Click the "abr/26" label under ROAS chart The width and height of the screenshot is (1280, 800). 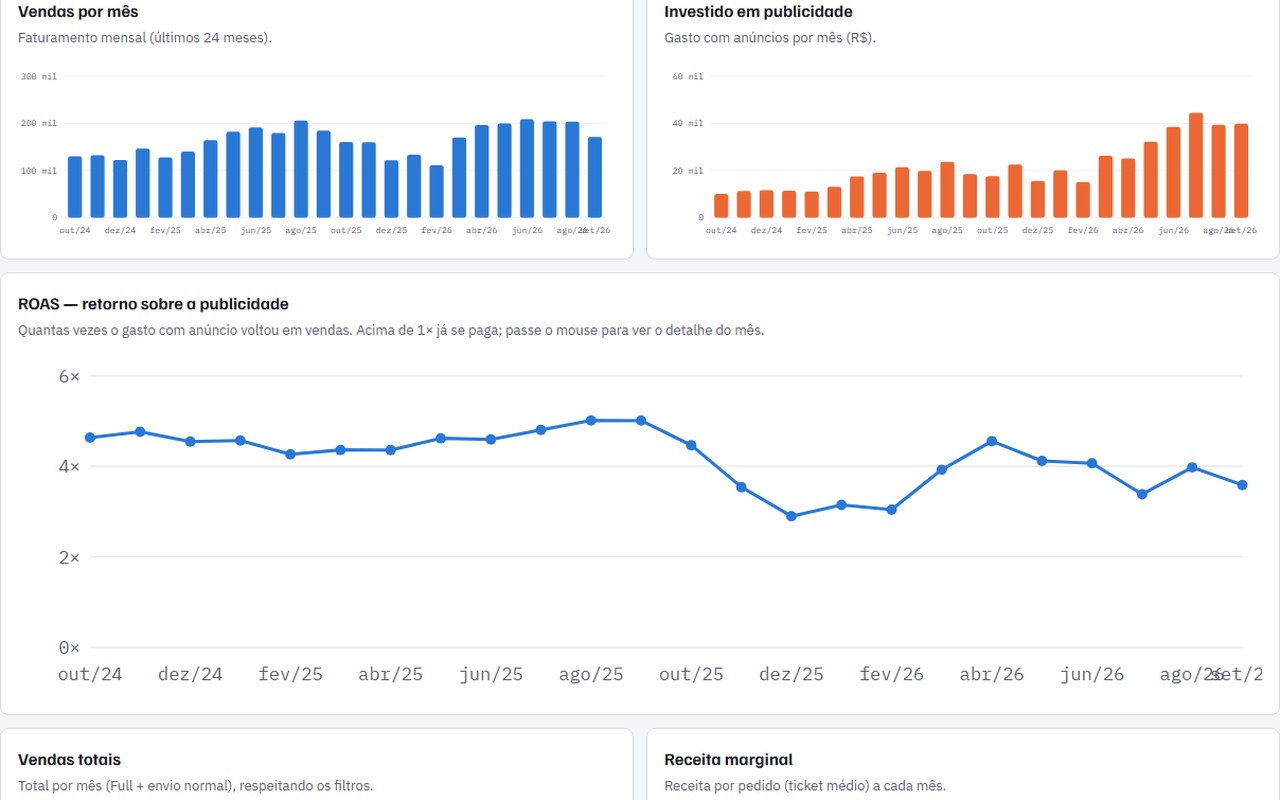pyautogui.click(x=991, y=674)
